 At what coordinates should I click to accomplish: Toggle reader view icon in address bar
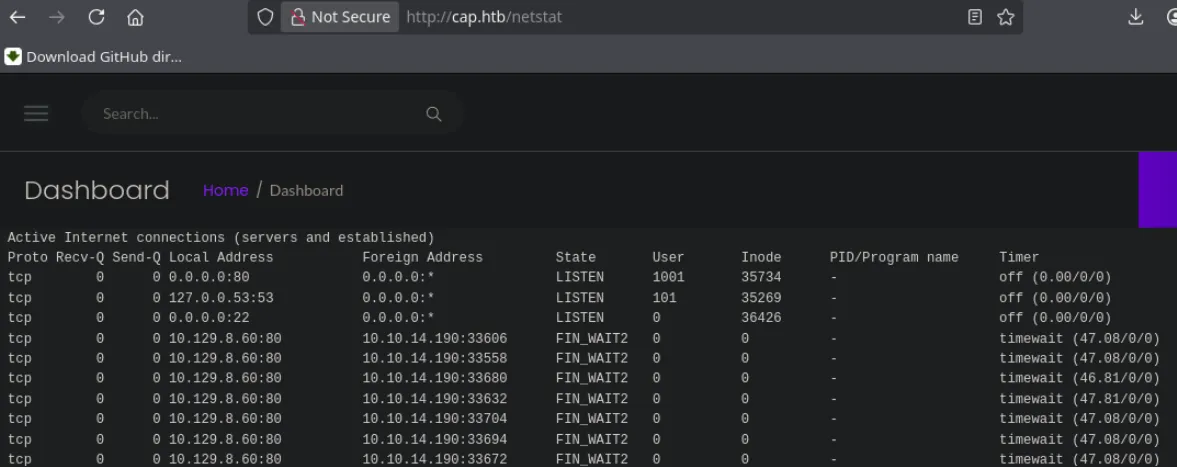point(974,17)
